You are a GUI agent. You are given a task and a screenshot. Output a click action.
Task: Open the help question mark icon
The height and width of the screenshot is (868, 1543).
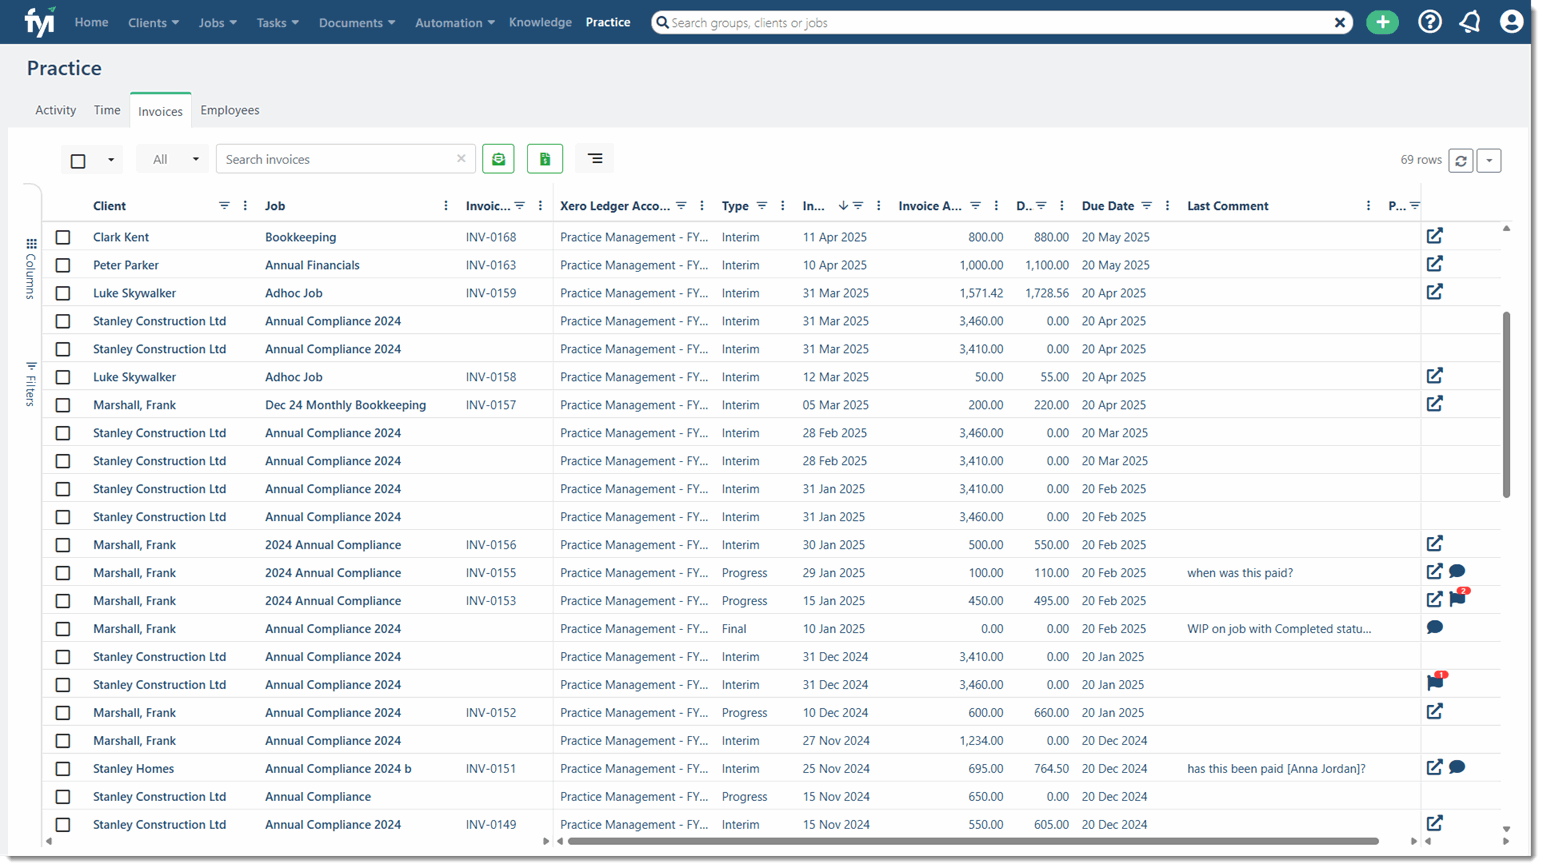pyautogui.click(x=1429, y=22)
